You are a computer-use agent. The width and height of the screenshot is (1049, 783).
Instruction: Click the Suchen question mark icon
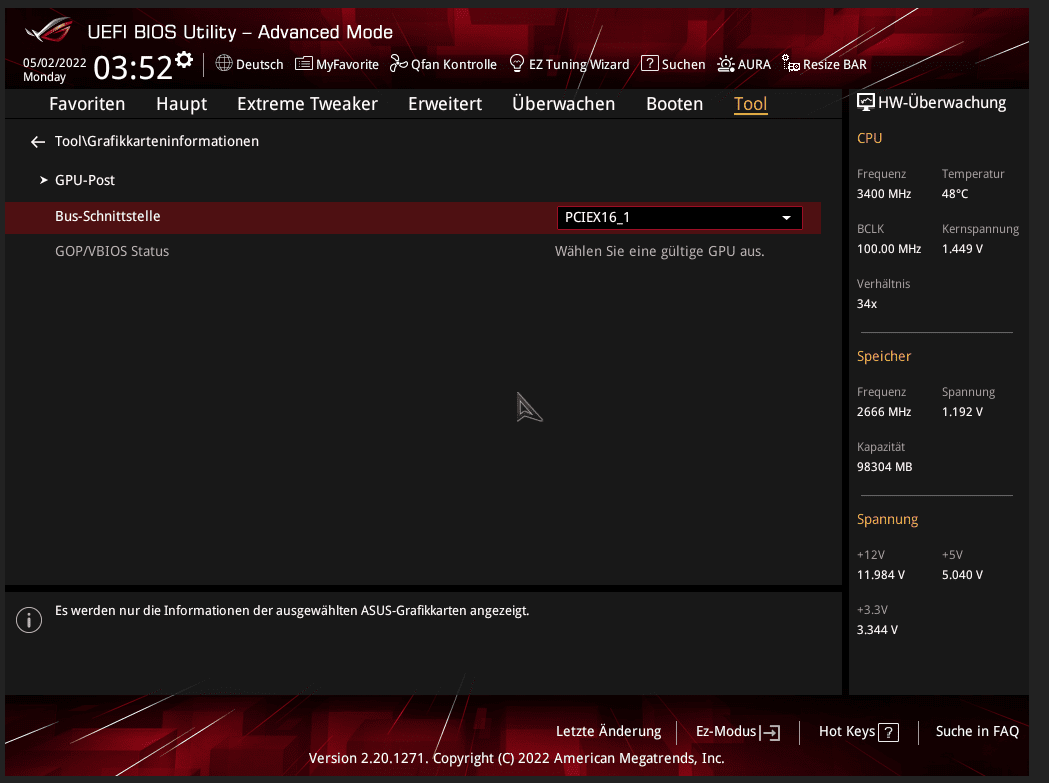pyautogui.click(x=650, y=63)
